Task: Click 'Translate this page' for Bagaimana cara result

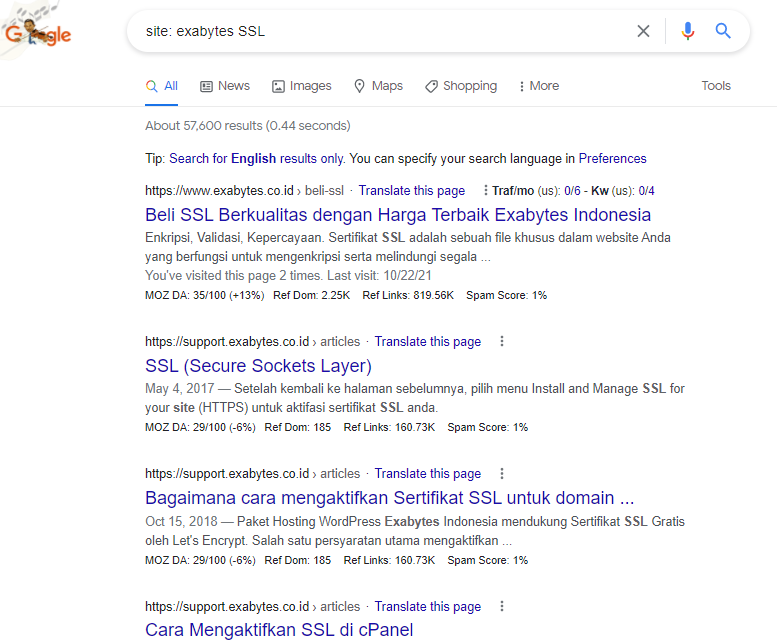Action: pyautogui.click(x=428, y=474)
